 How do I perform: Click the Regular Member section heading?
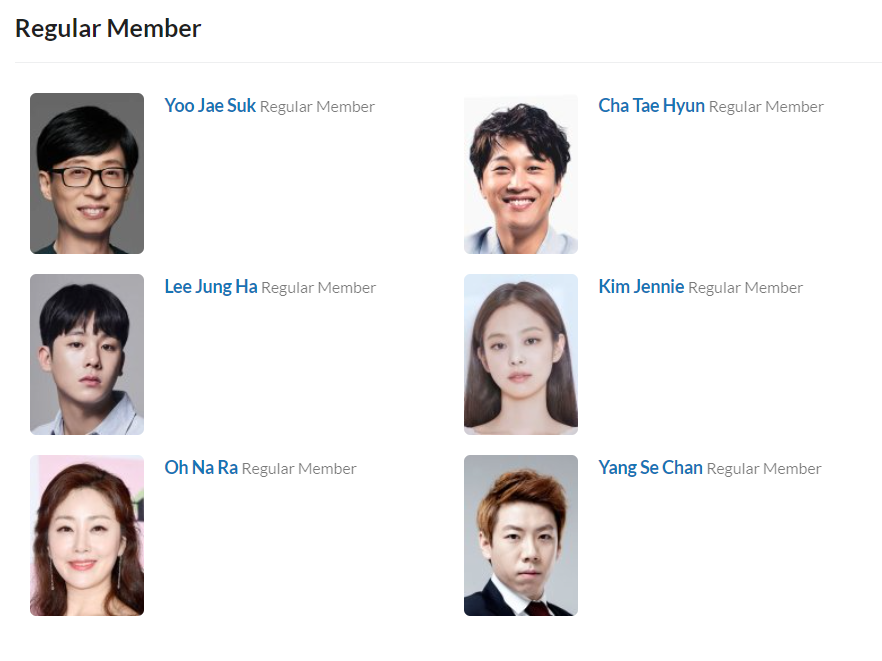(108, 28)
